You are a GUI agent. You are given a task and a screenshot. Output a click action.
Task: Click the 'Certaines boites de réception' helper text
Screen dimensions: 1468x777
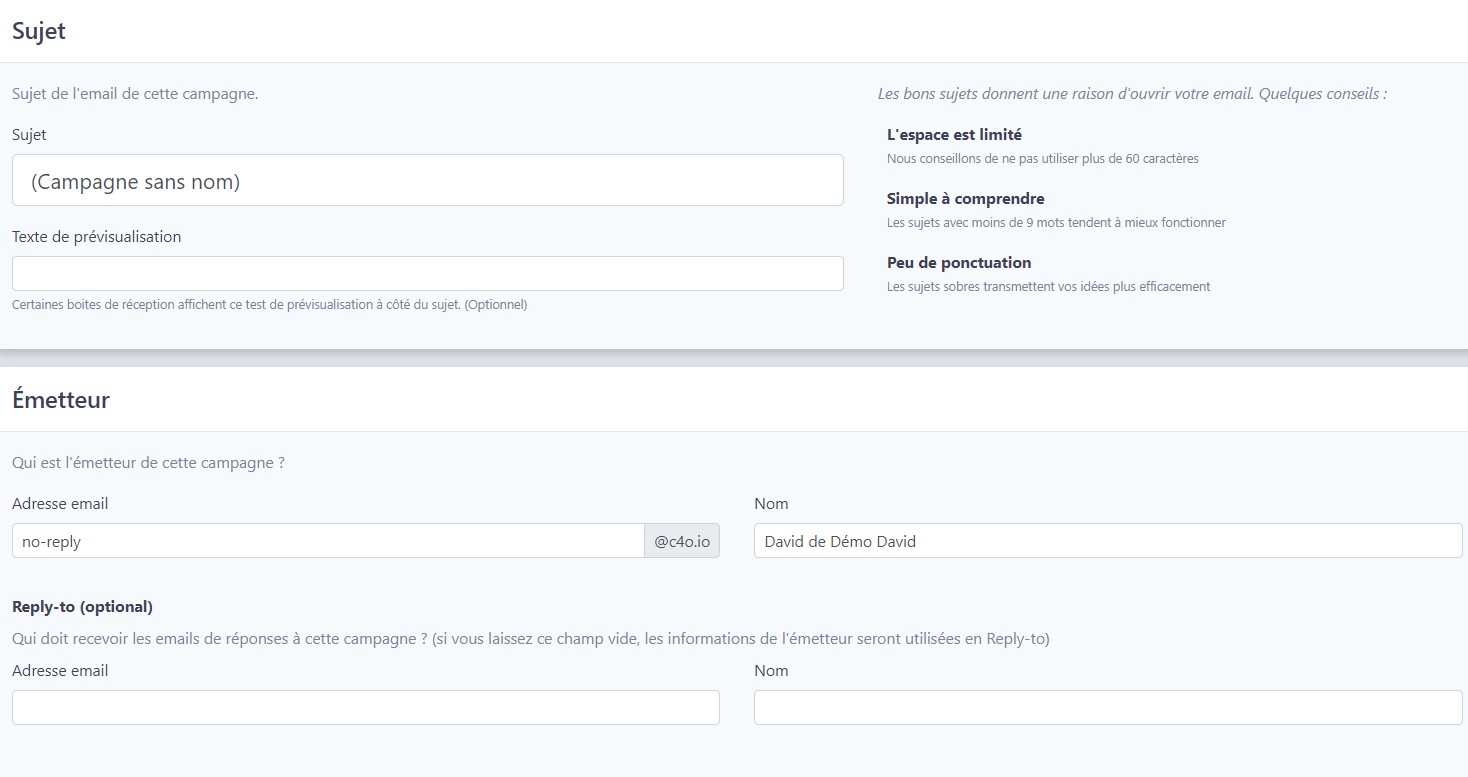269,305
